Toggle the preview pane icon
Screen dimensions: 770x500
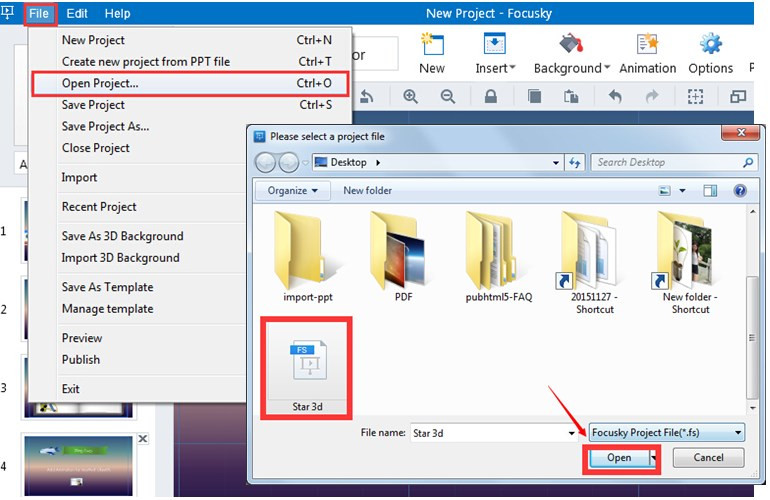point(710,191)
